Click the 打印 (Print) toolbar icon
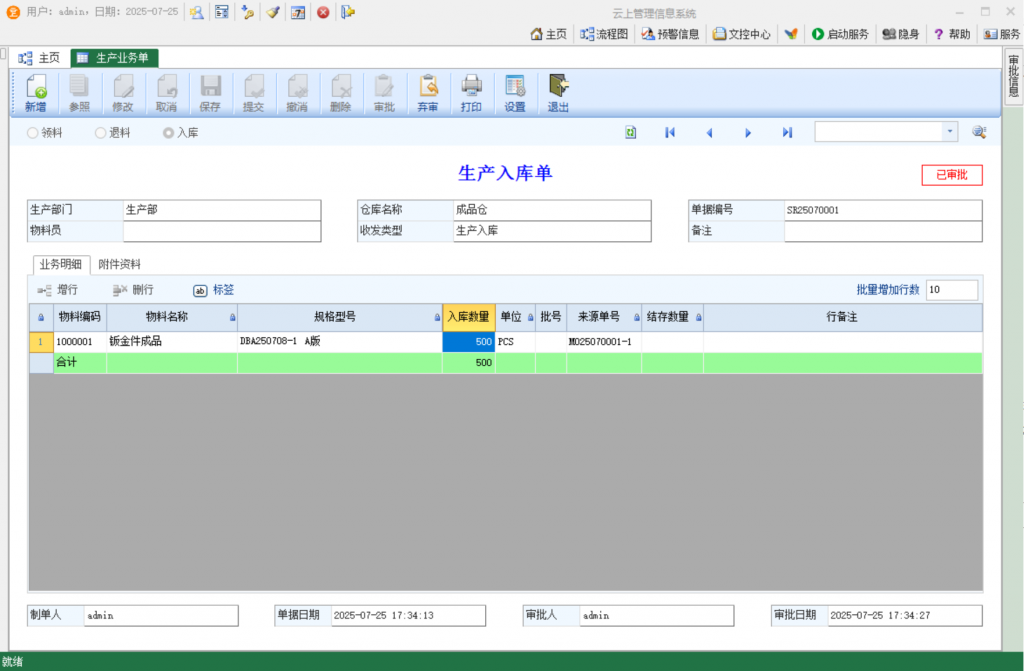 pos(471,93)
